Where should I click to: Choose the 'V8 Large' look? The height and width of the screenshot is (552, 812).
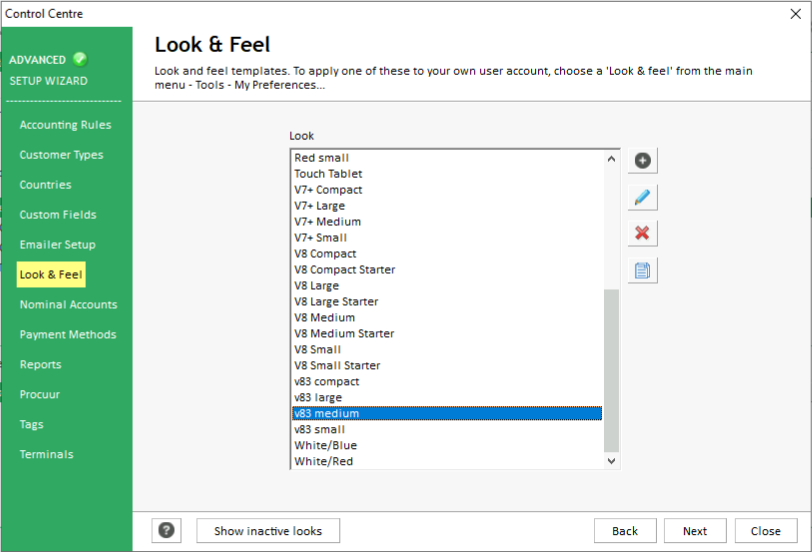tap(447, 286)
